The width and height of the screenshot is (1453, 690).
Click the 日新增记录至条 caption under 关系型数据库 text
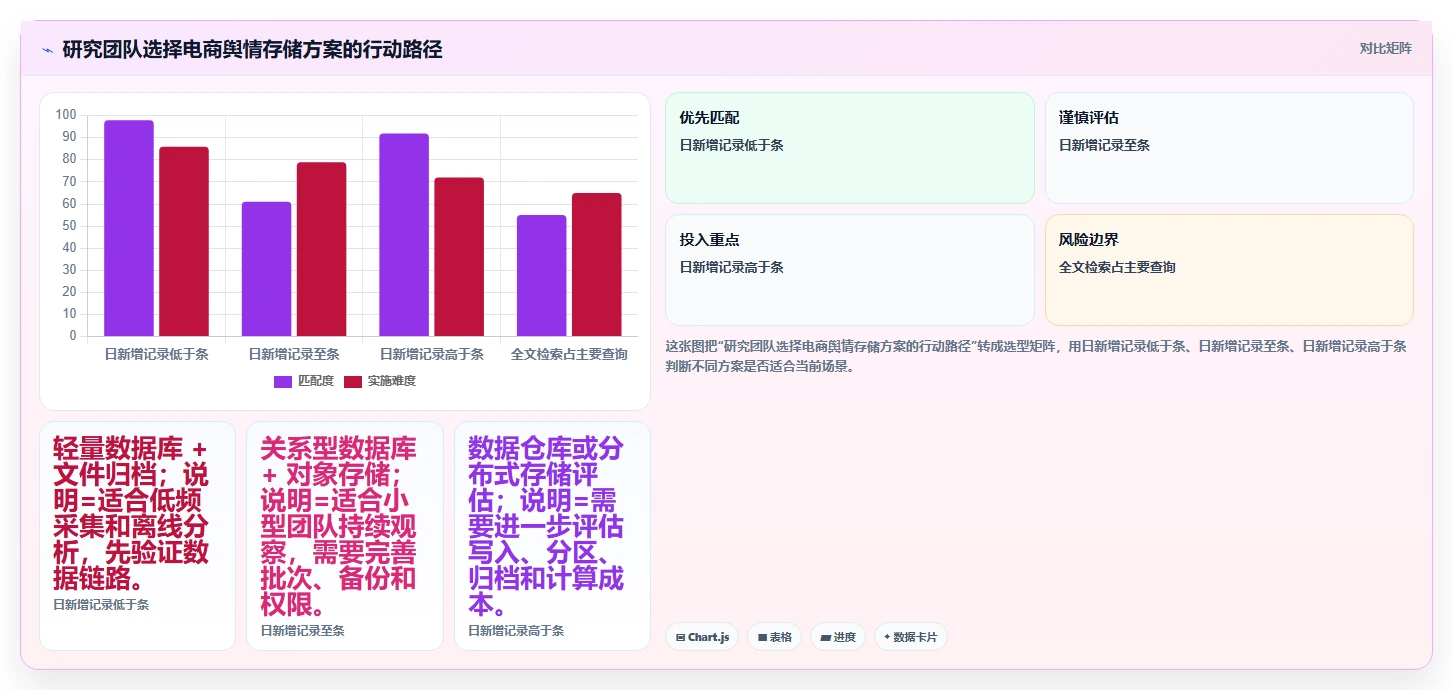(302, 630)
